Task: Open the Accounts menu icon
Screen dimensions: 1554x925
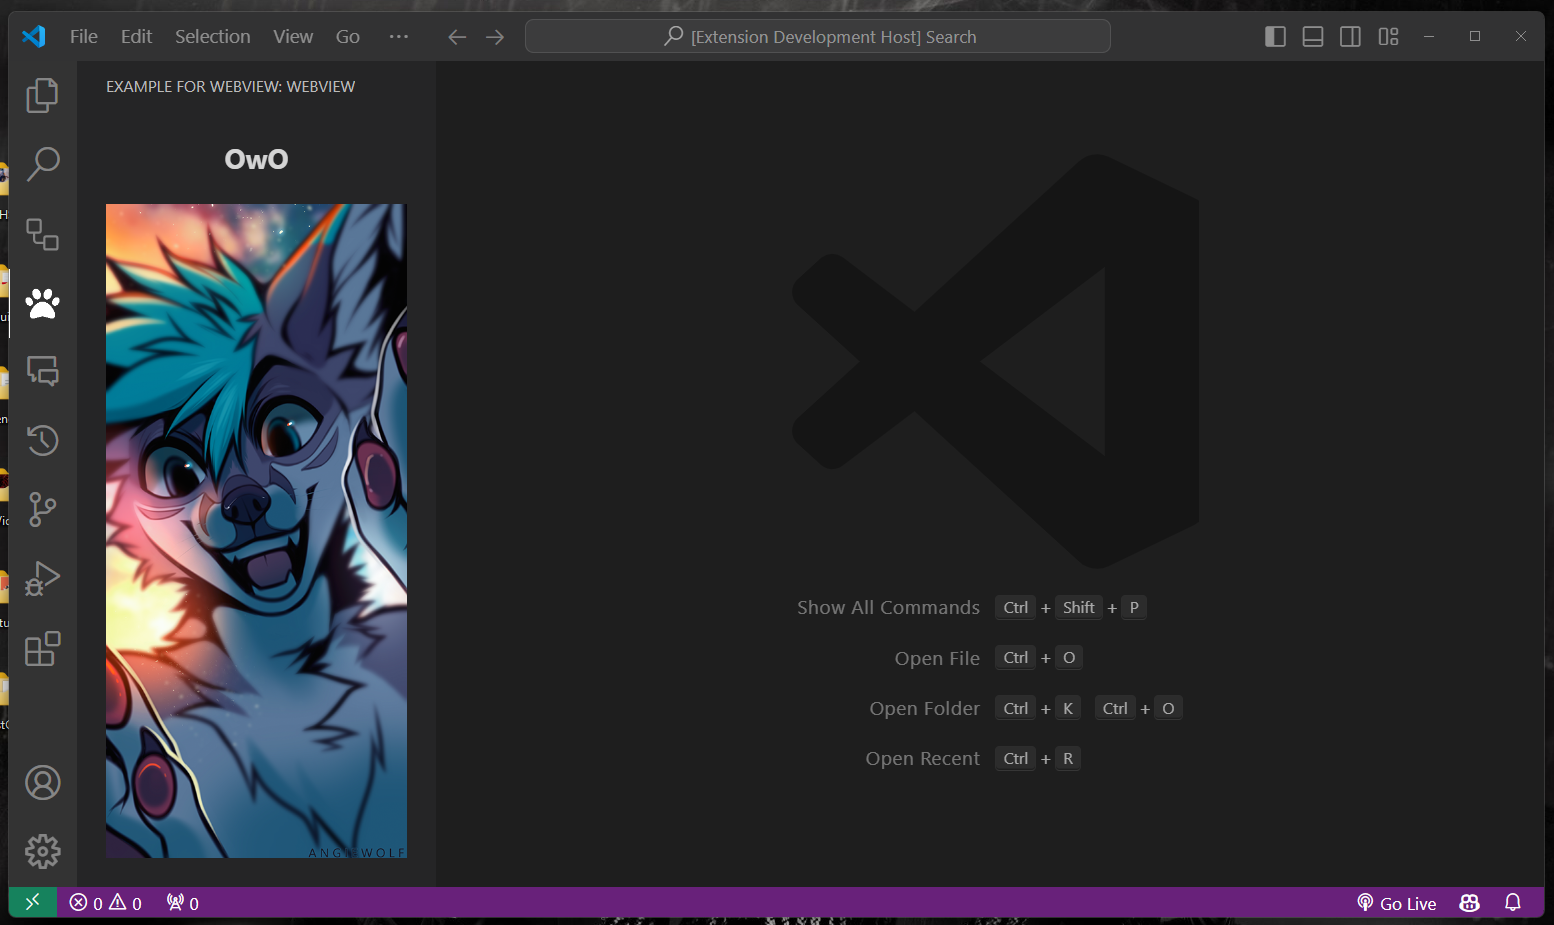Action: pos(42,783)
